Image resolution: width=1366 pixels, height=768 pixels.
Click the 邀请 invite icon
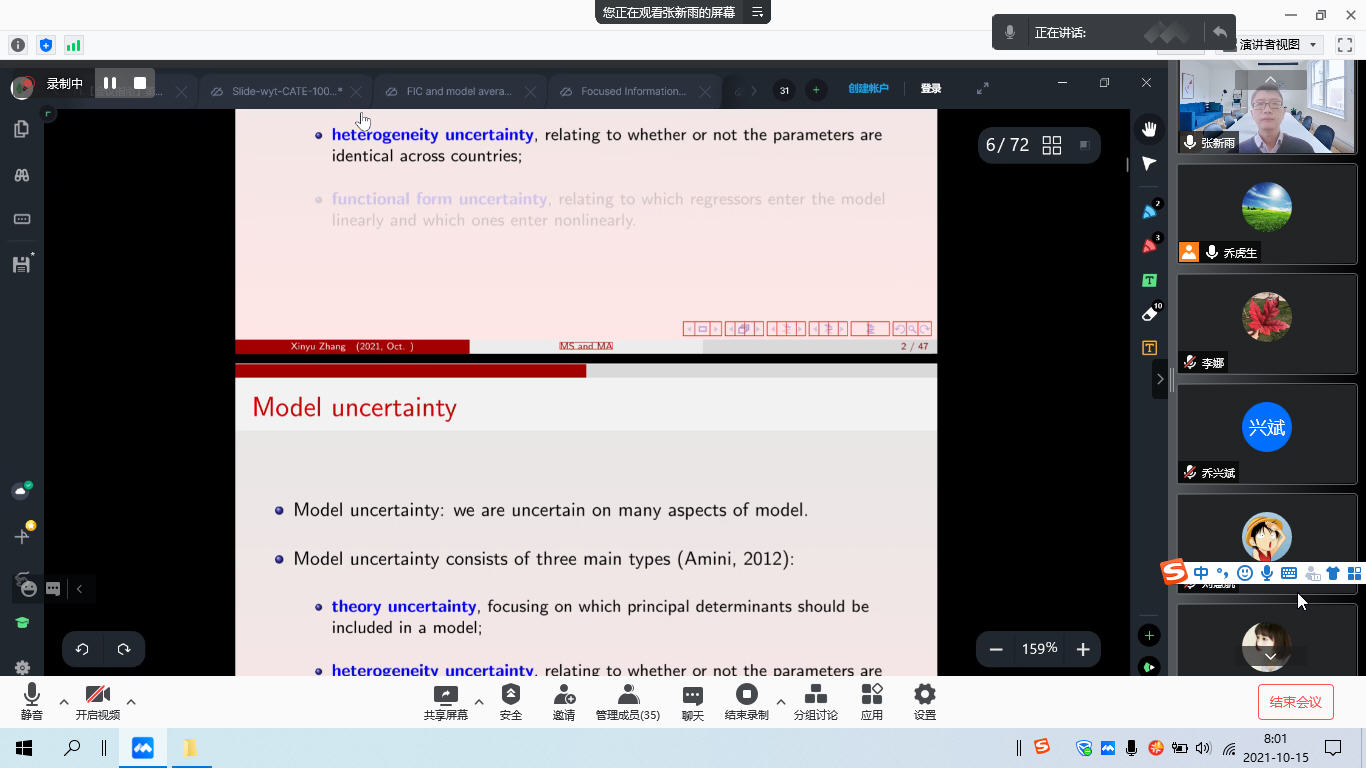click(564, 701)
